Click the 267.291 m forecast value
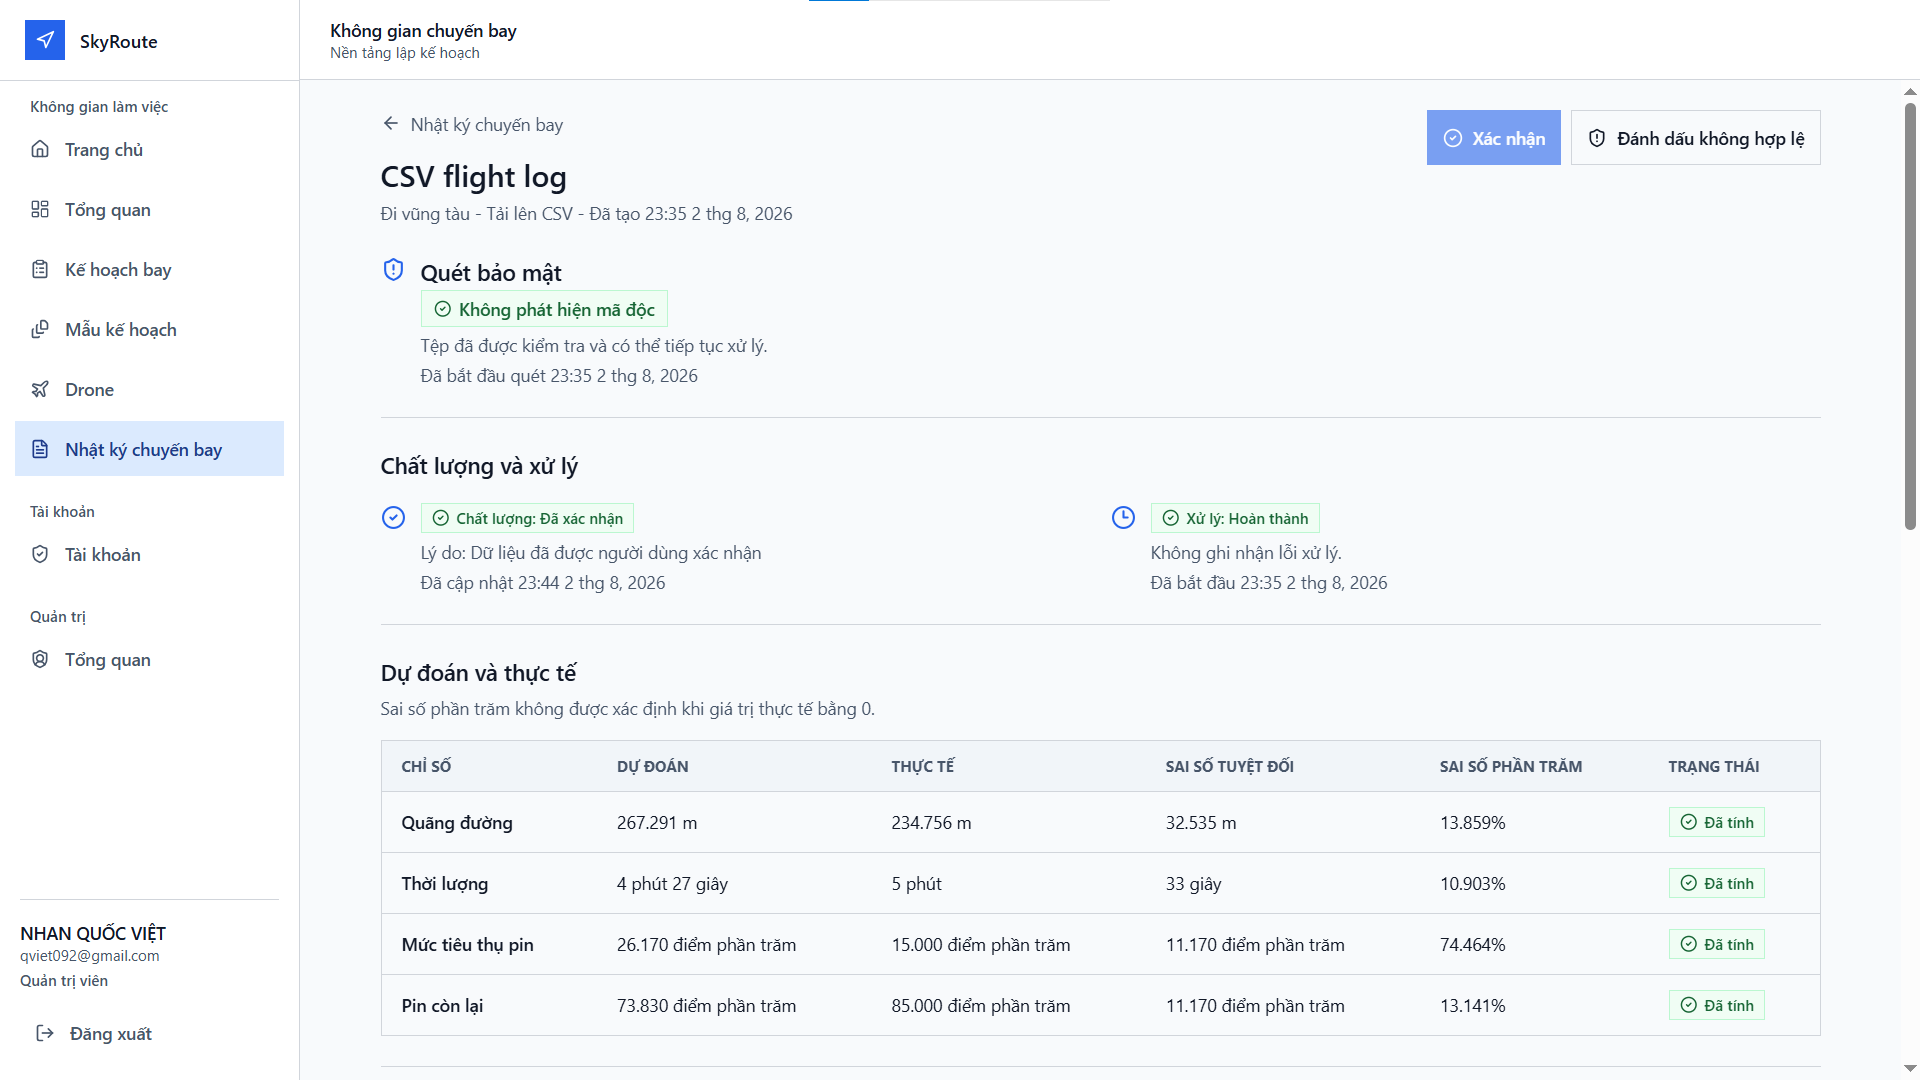 pyautogui.click(x=657, y=822)
